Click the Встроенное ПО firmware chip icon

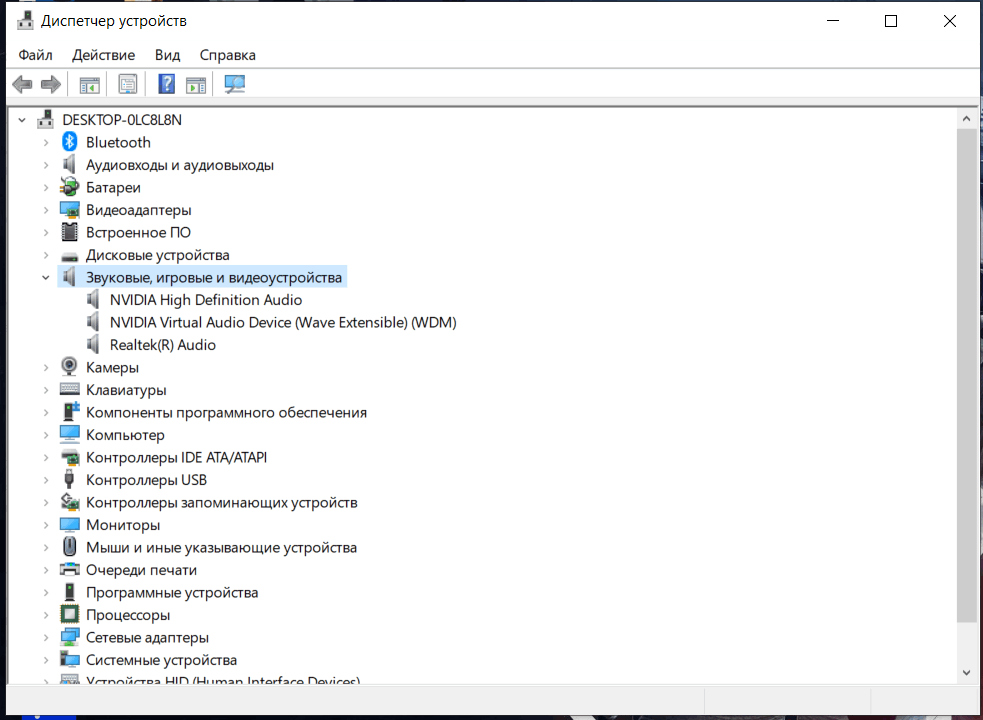coord(70,232)
